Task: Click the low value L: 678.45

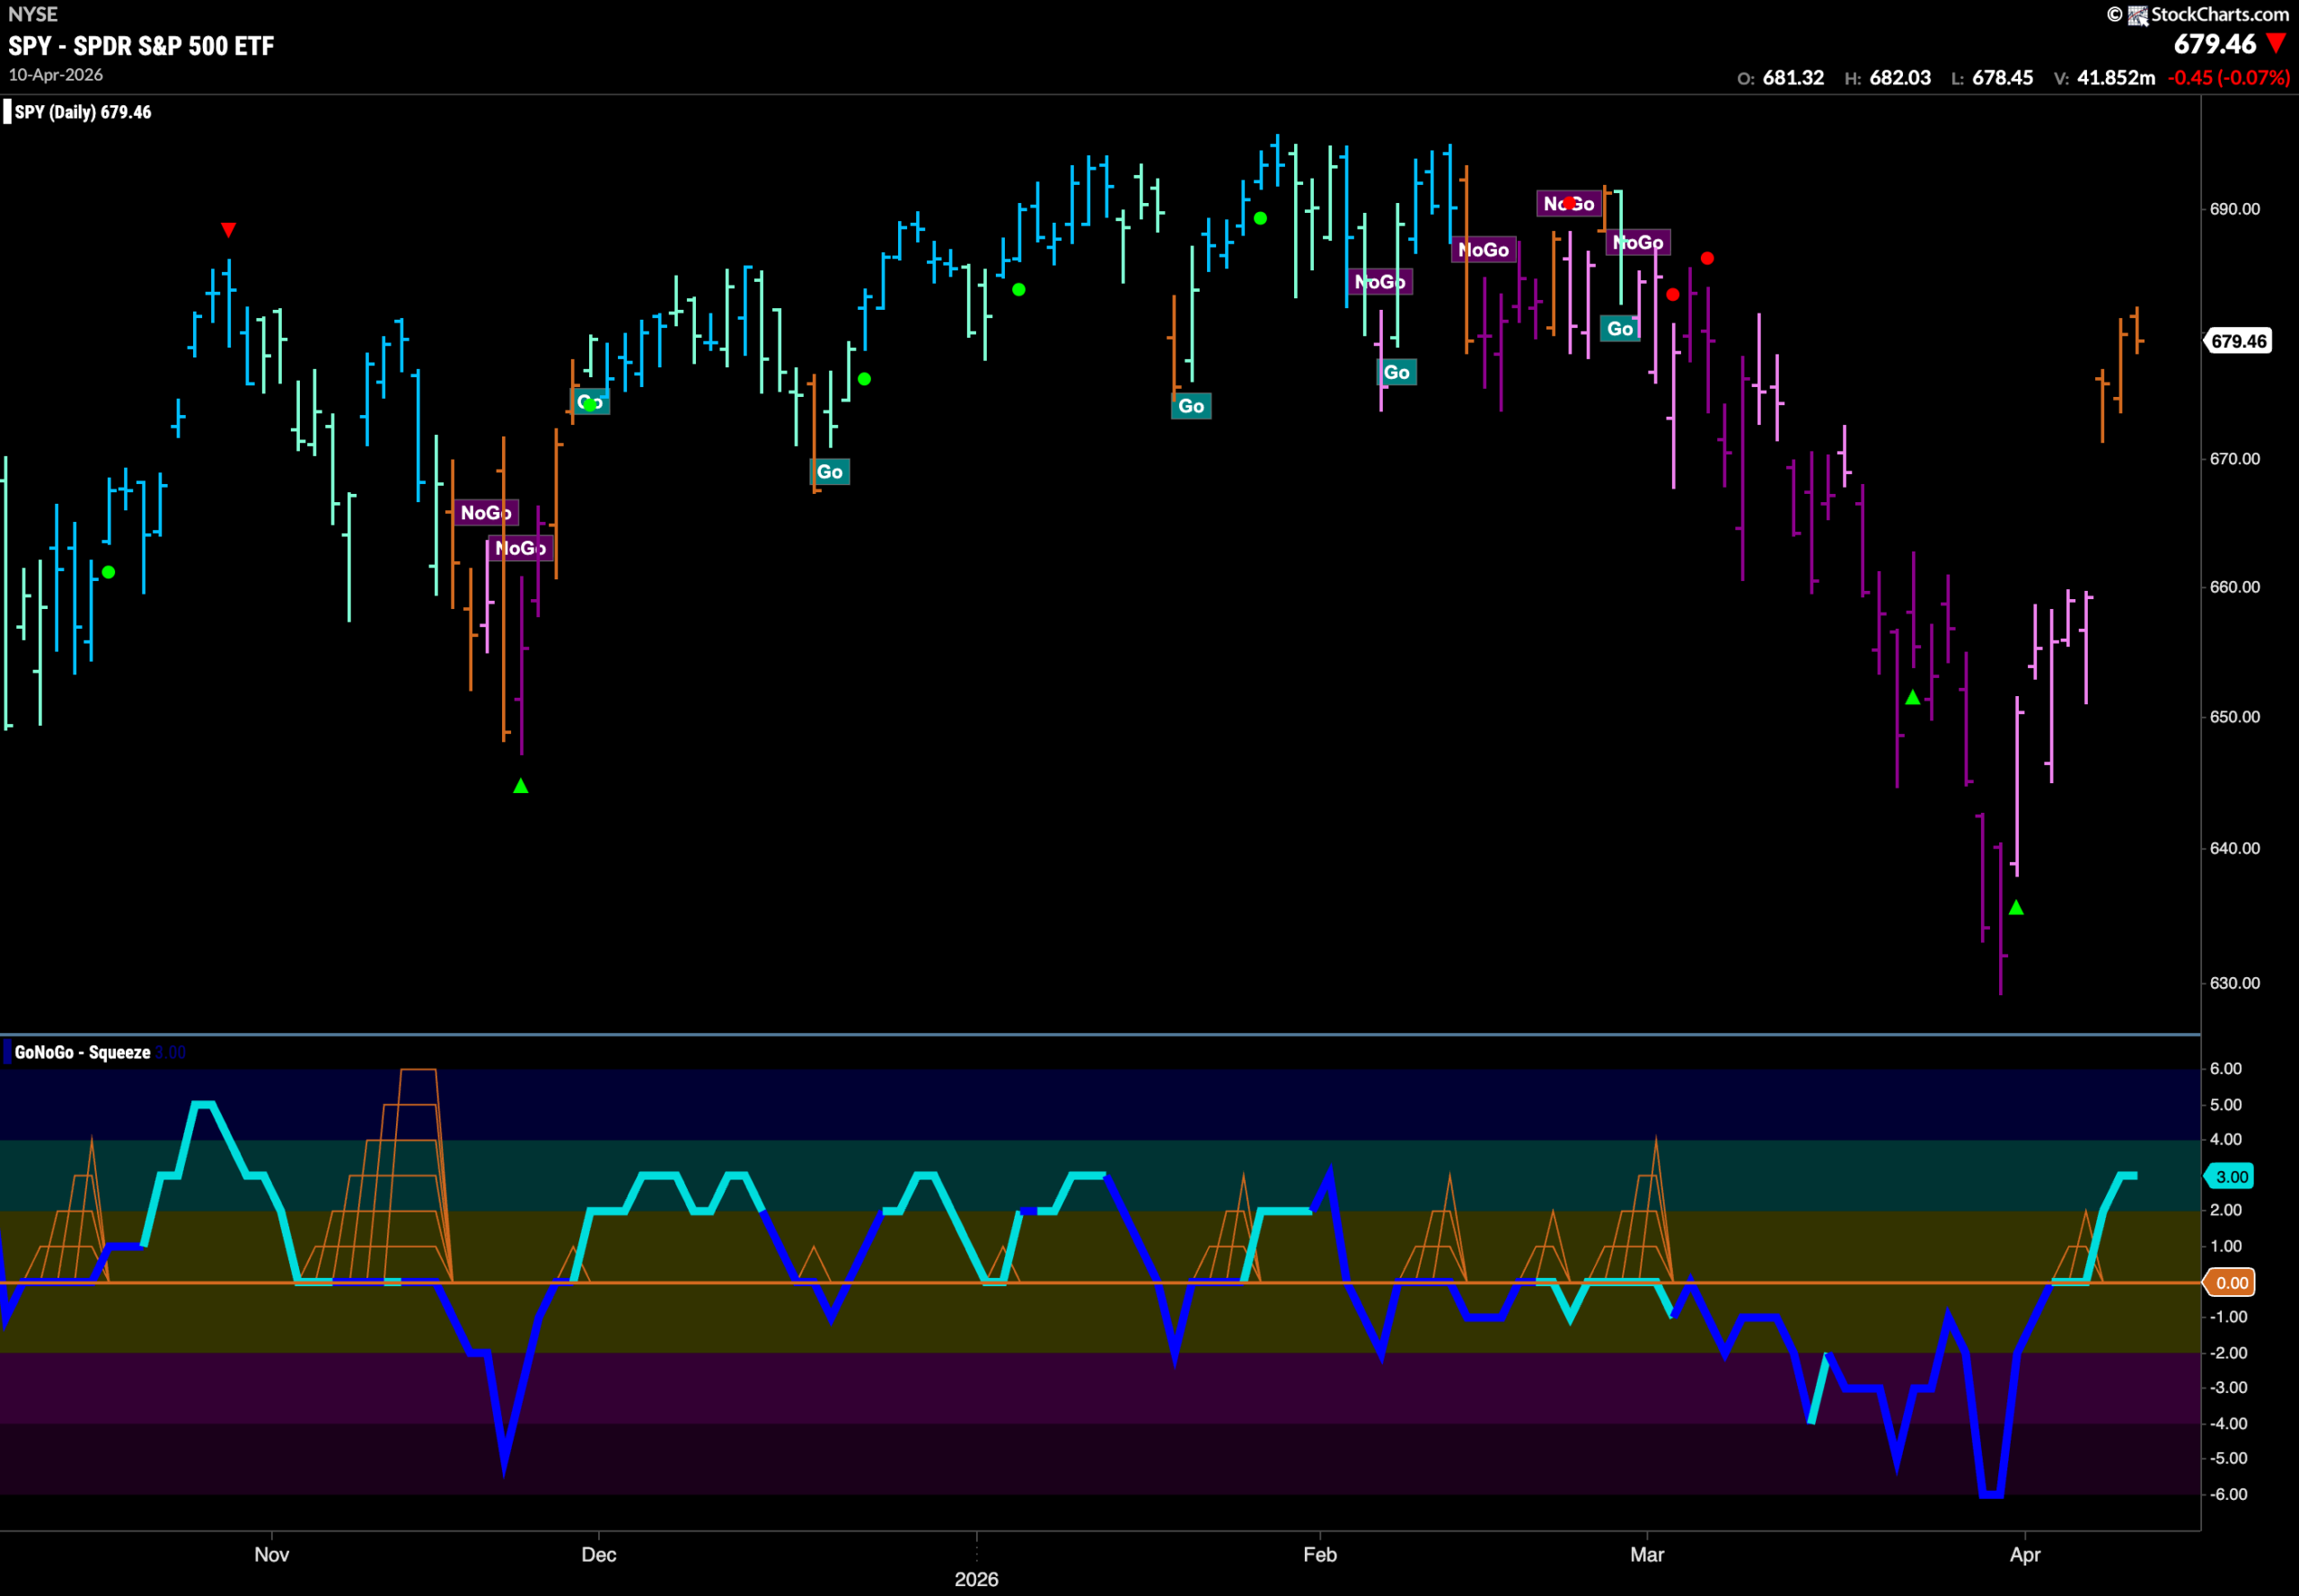Action: coord(1992,78)
